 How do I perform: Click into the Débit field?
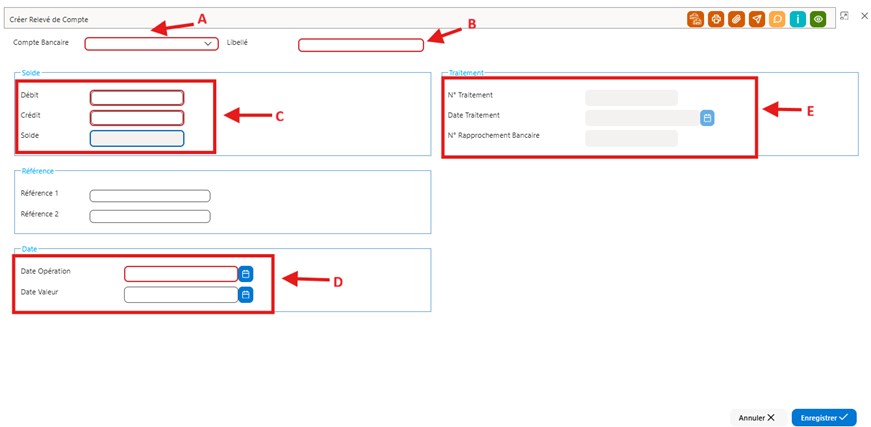pos(137,98)
